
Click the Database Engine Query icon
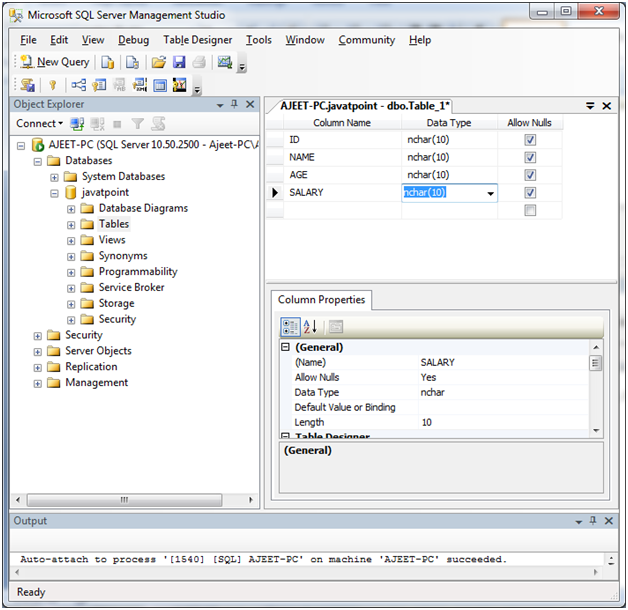(107, 62)
